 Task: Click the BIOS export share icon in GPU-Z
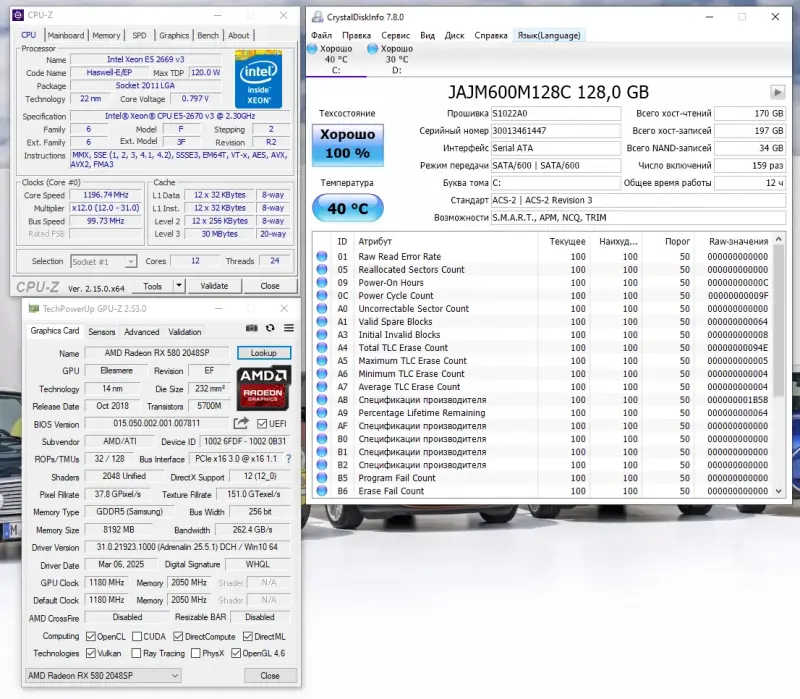click(241, 423)
